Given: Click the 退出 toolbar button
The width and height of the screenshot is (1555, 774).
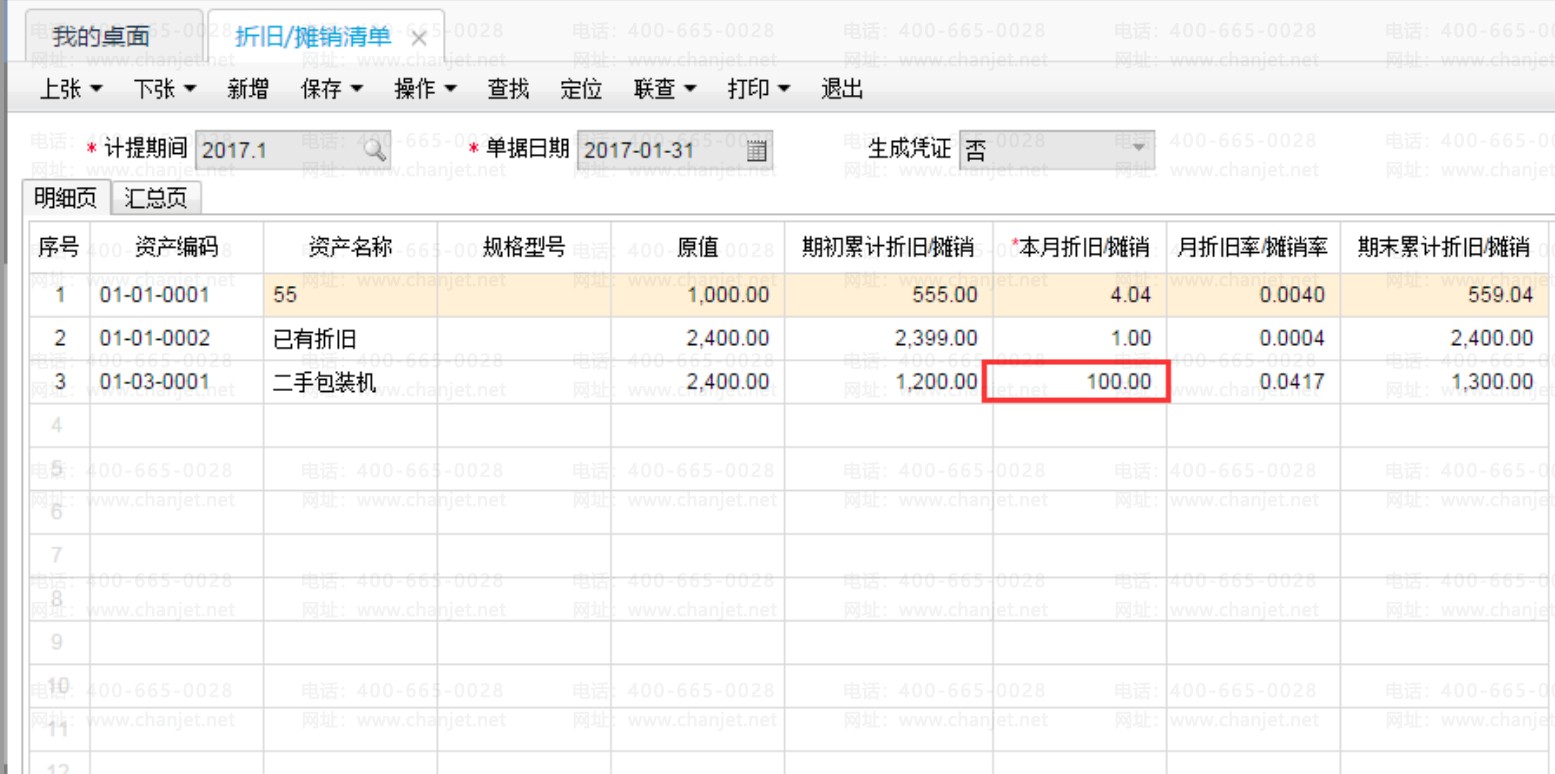Looking at the screenshot, I should coord(842,89).
